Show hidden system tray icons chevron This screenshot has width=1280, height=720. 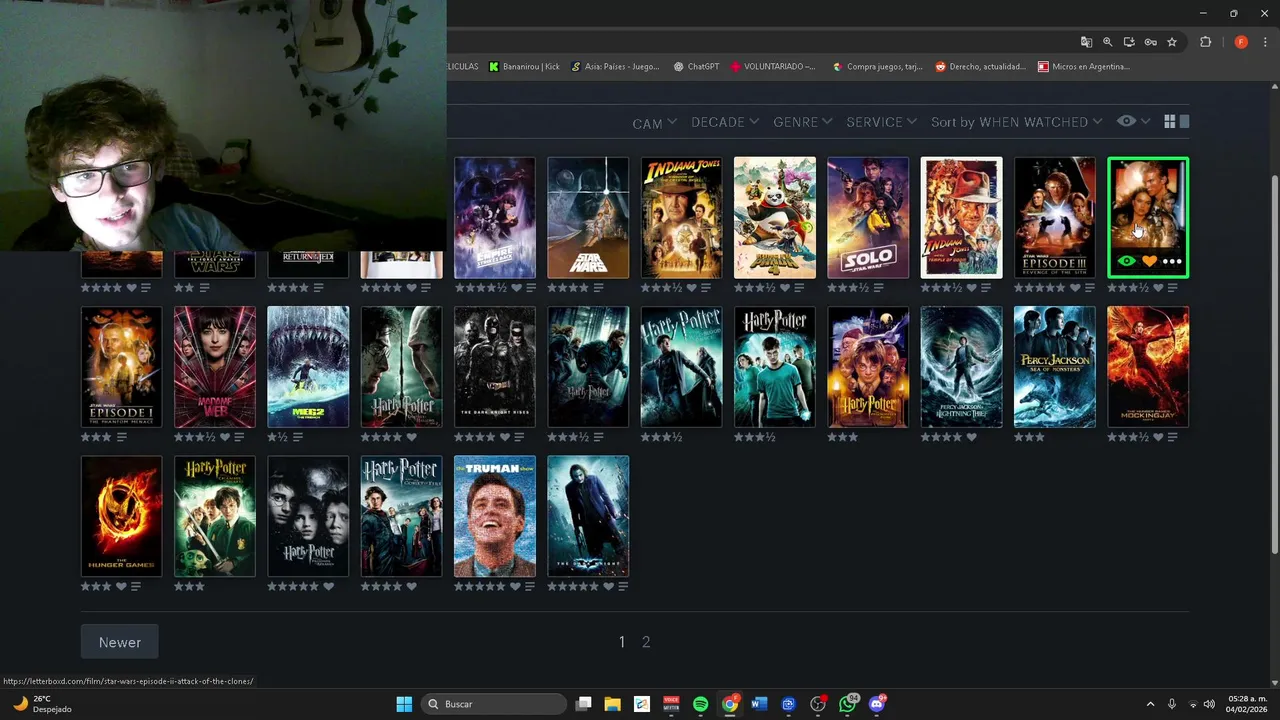coord(1150,704)
